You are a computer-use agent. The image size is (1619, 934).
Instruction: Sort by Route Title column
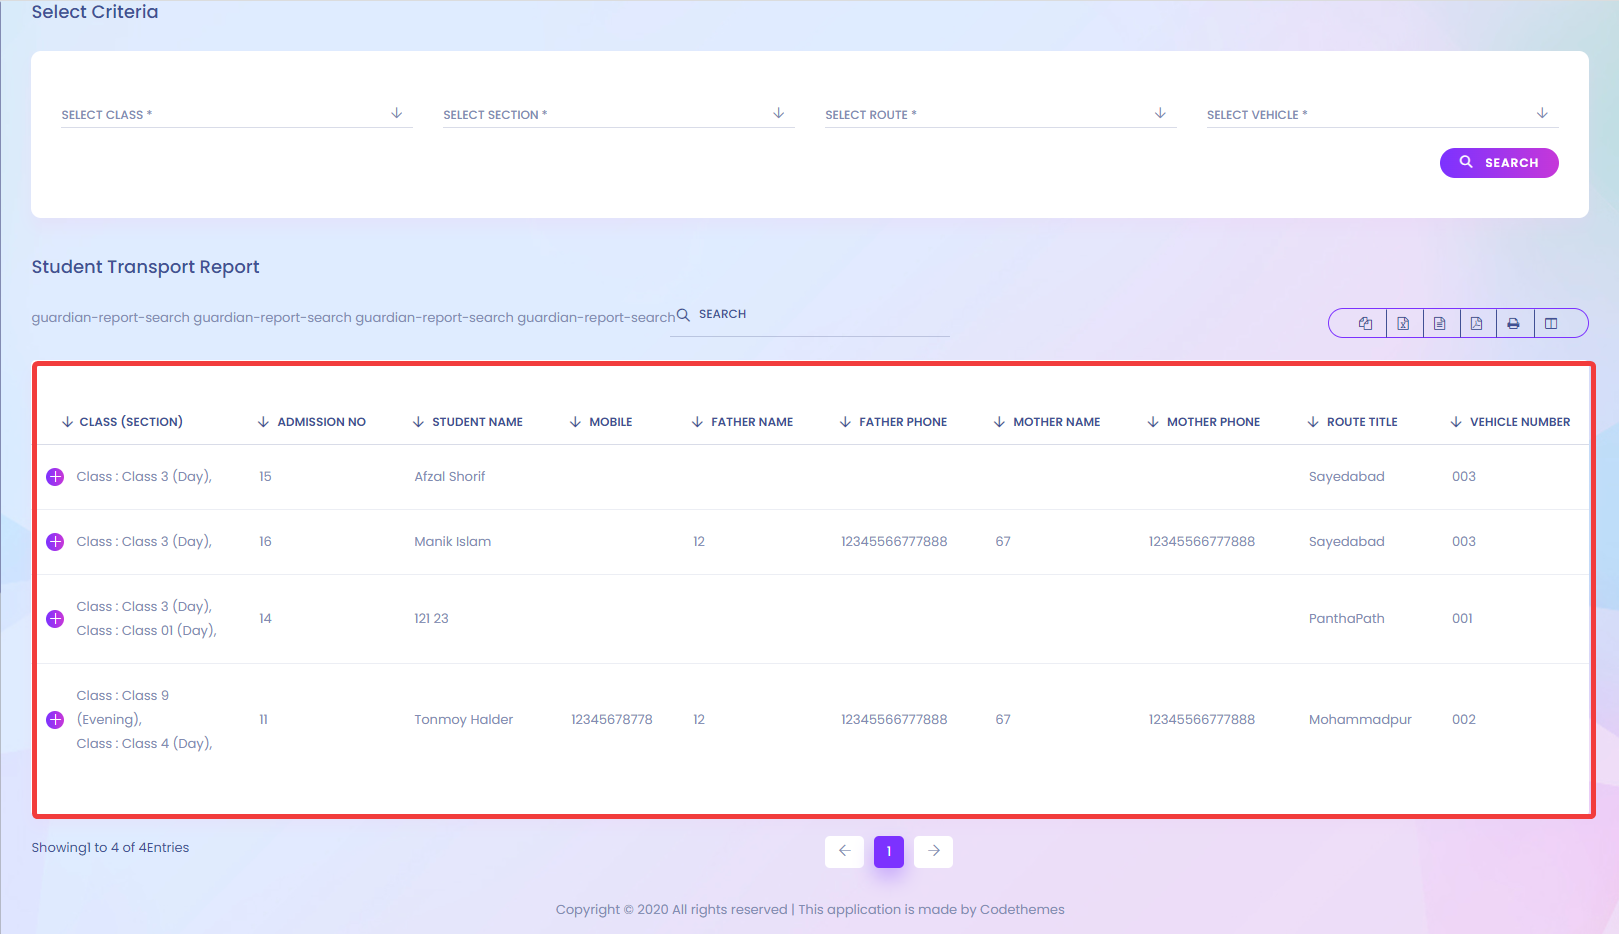tap(1352, 422)
